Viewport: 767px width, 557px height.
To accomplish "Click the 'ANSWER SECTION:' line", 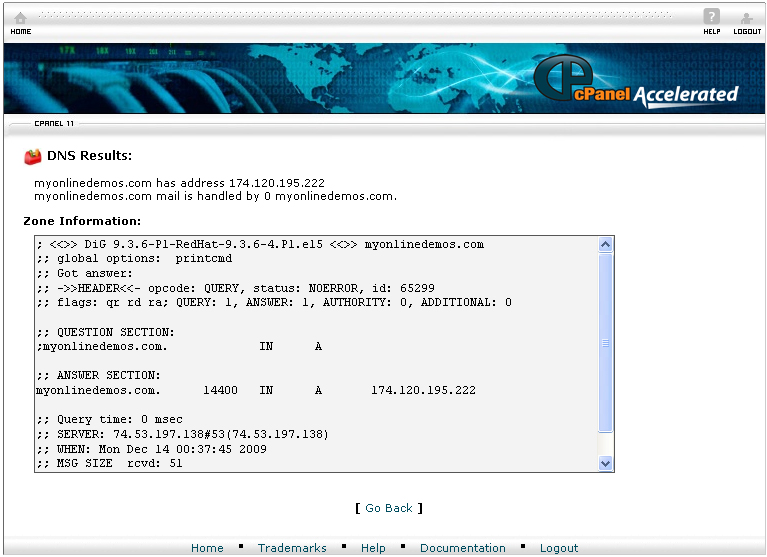I will (98, 375).
